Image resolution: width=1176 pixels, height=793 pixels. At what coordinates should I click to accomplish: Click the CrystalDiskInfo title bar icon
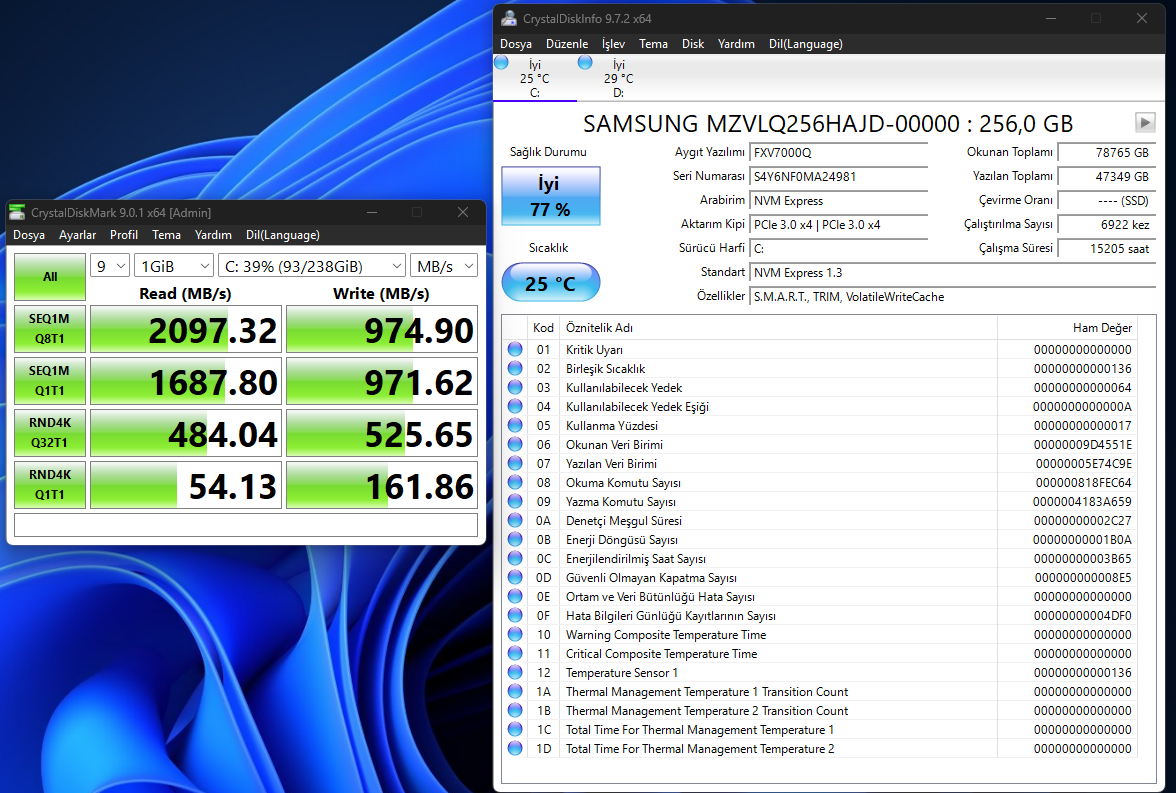[x=510, y=18]
